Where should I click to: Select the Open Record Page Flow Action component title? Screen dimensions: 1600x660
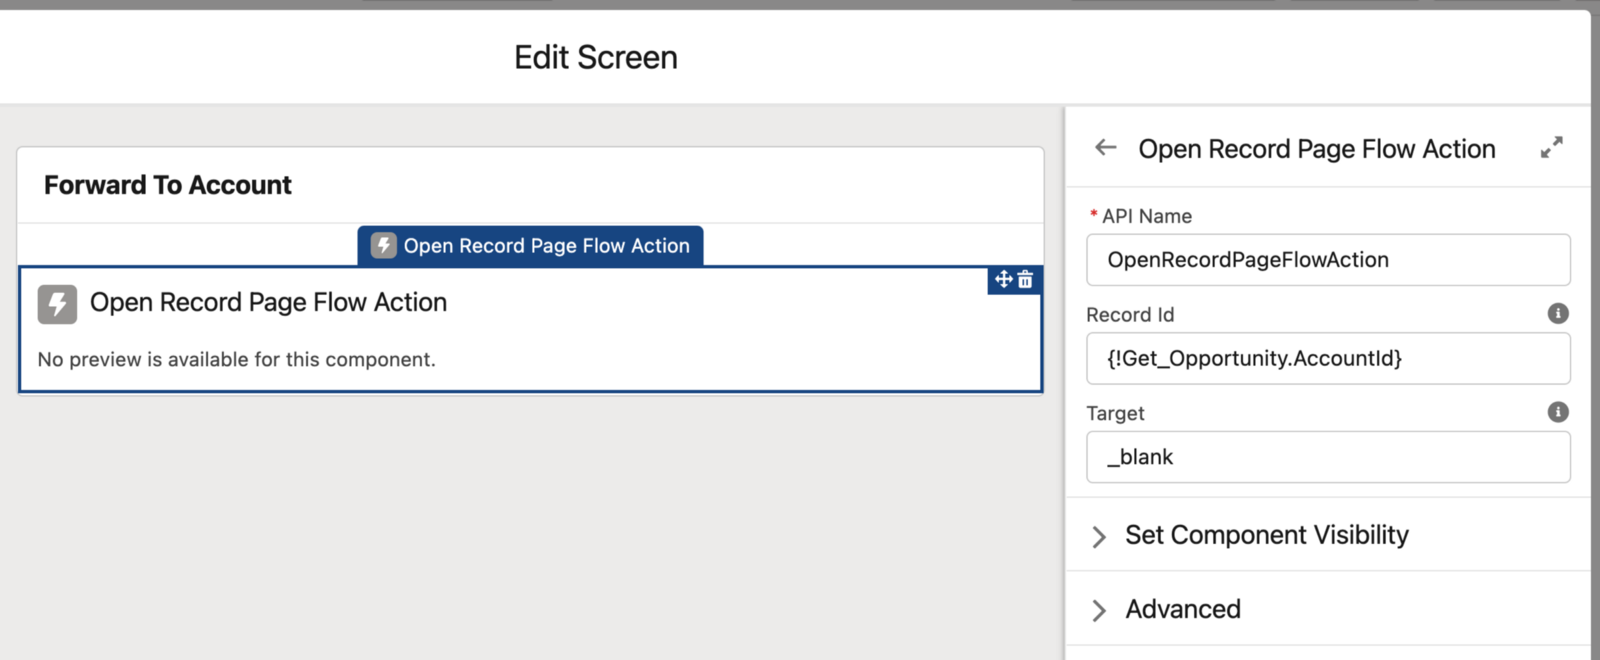click(x=268, y=303)
